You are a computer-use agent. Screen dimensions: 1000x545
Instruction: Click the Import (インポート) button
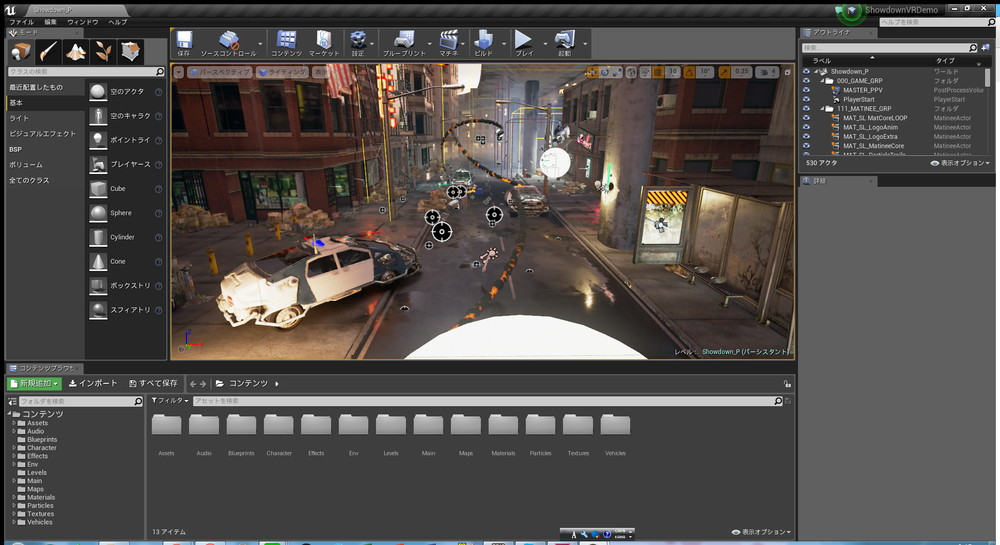coord(93,383)
